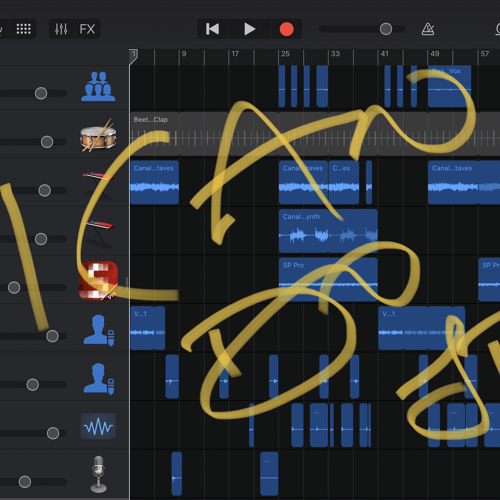
Task: Select the short C...es region
Action: (x=344, y=182)
